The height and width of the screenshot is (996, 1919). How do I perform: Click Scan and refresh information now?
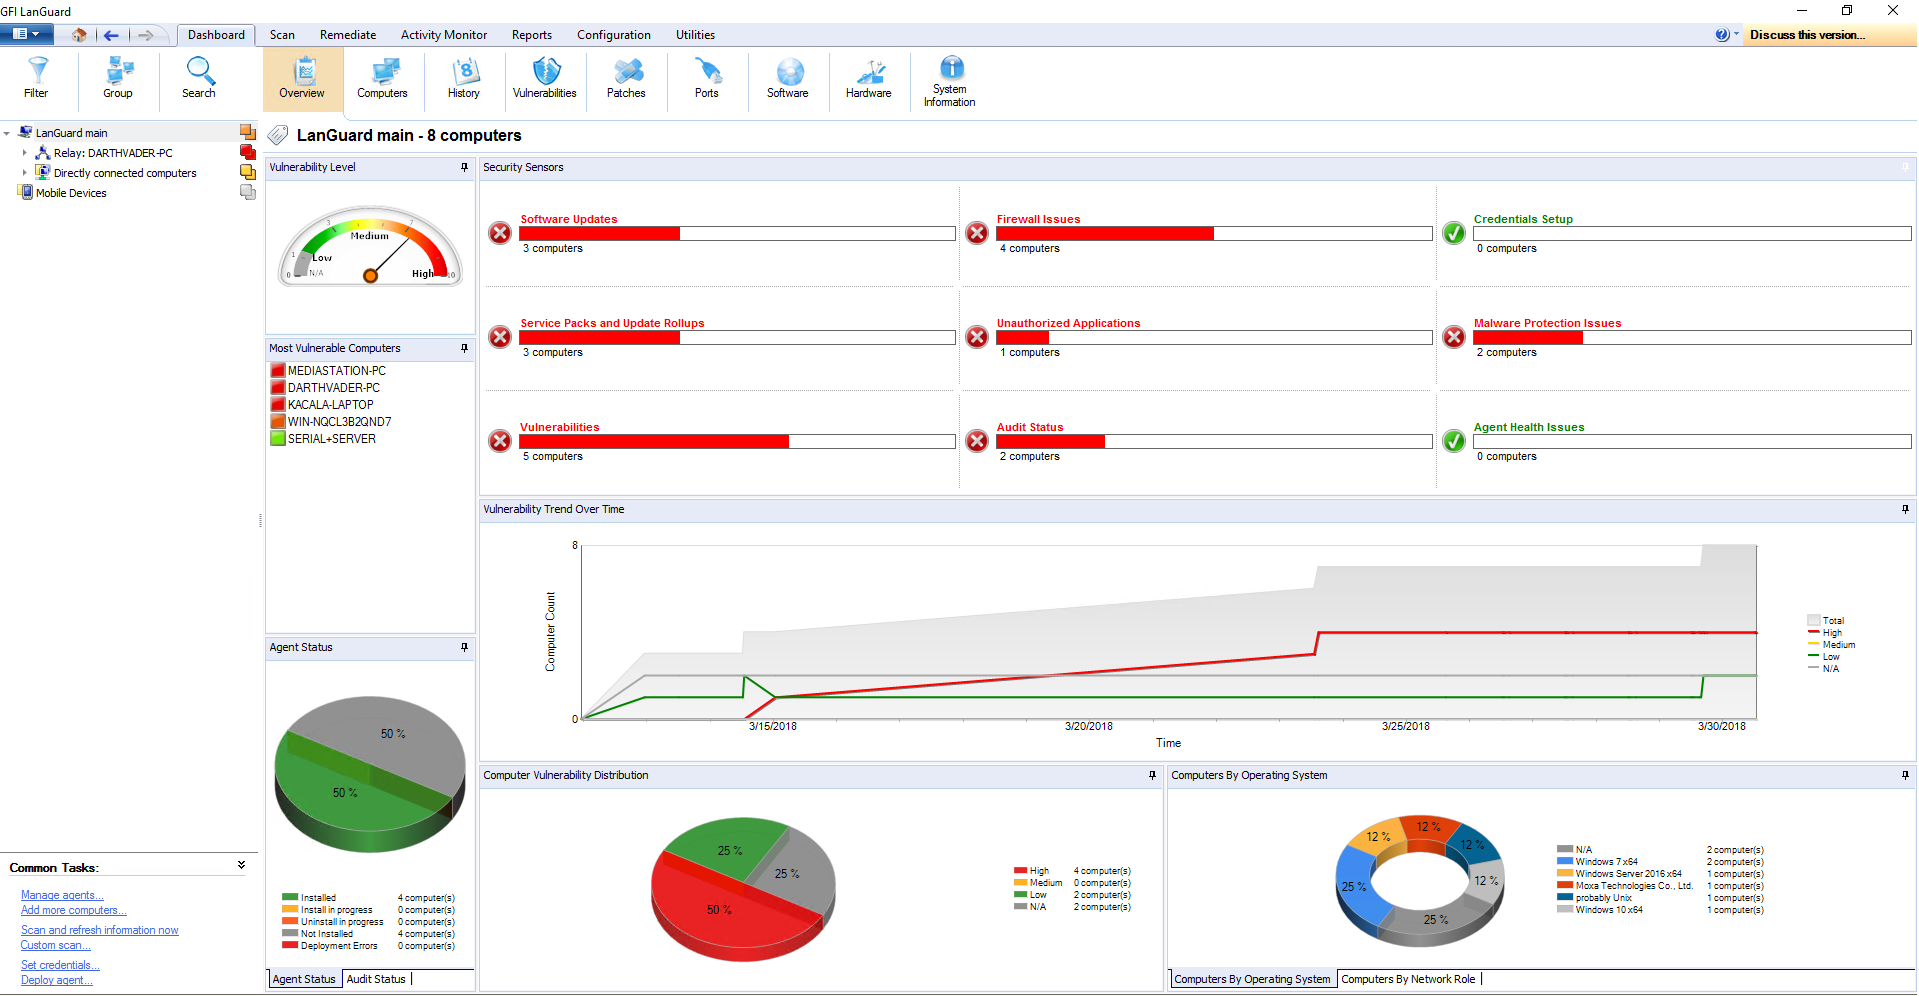(x=100, y=931)
